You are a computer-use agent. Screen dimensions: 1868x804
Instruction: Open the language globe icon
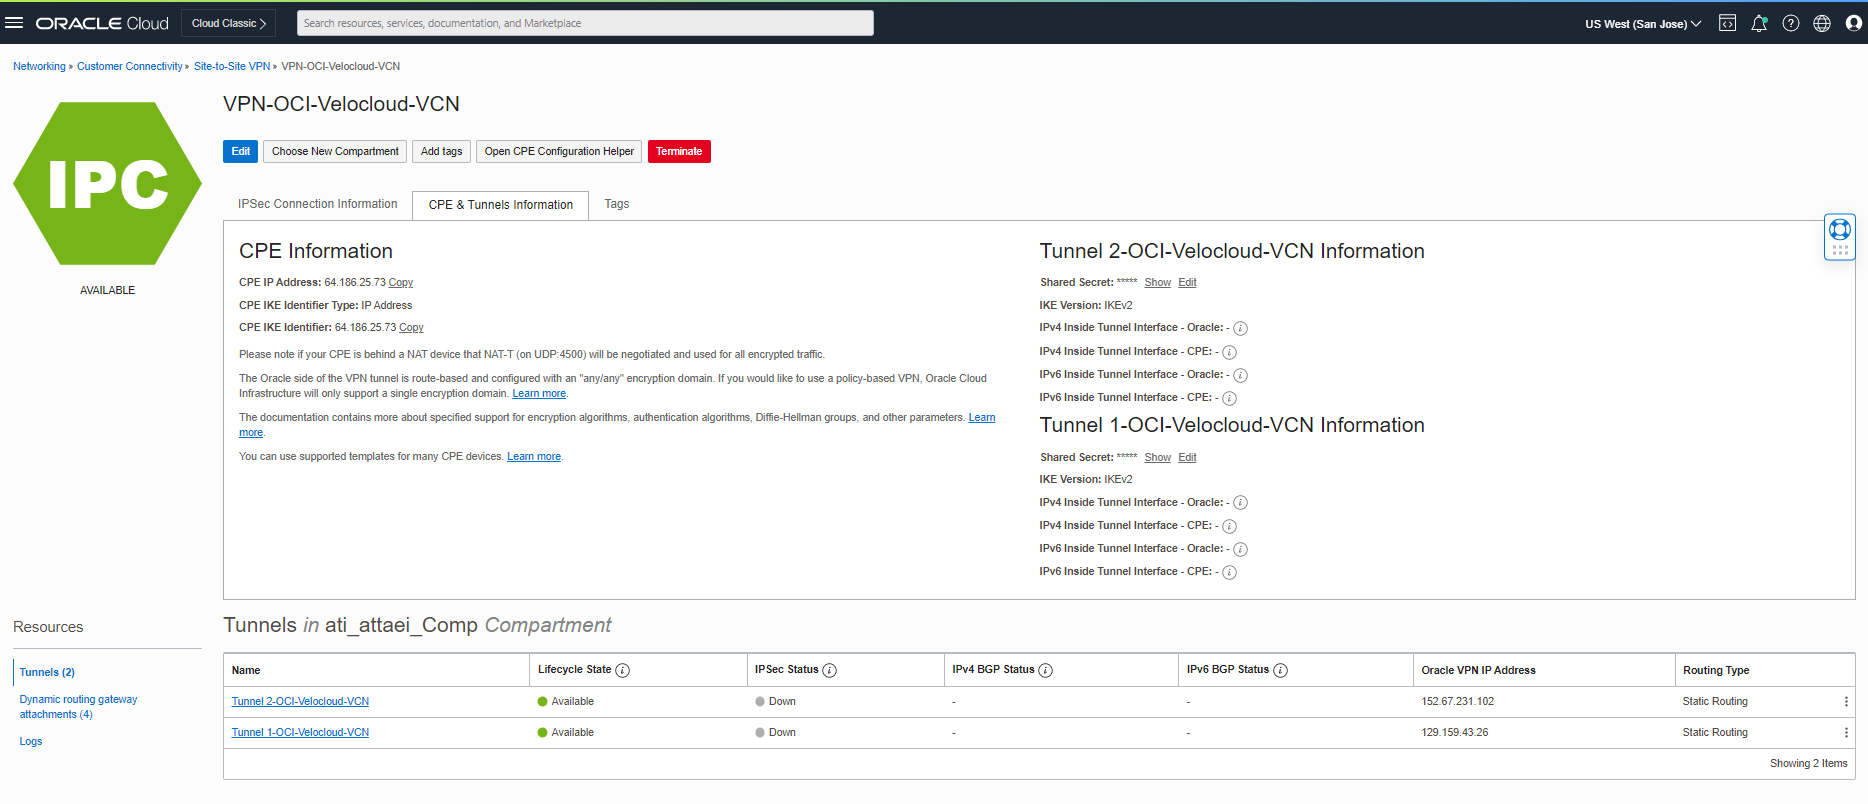coord(1822,23)
